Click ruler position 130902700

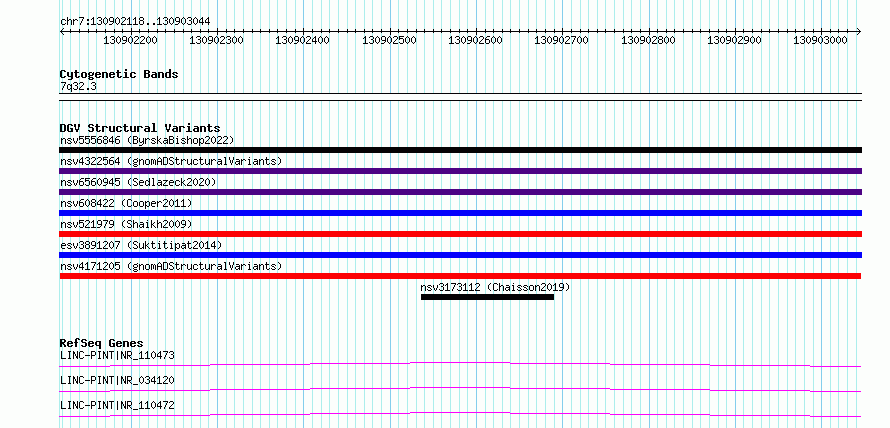click(x=562, y=40)
